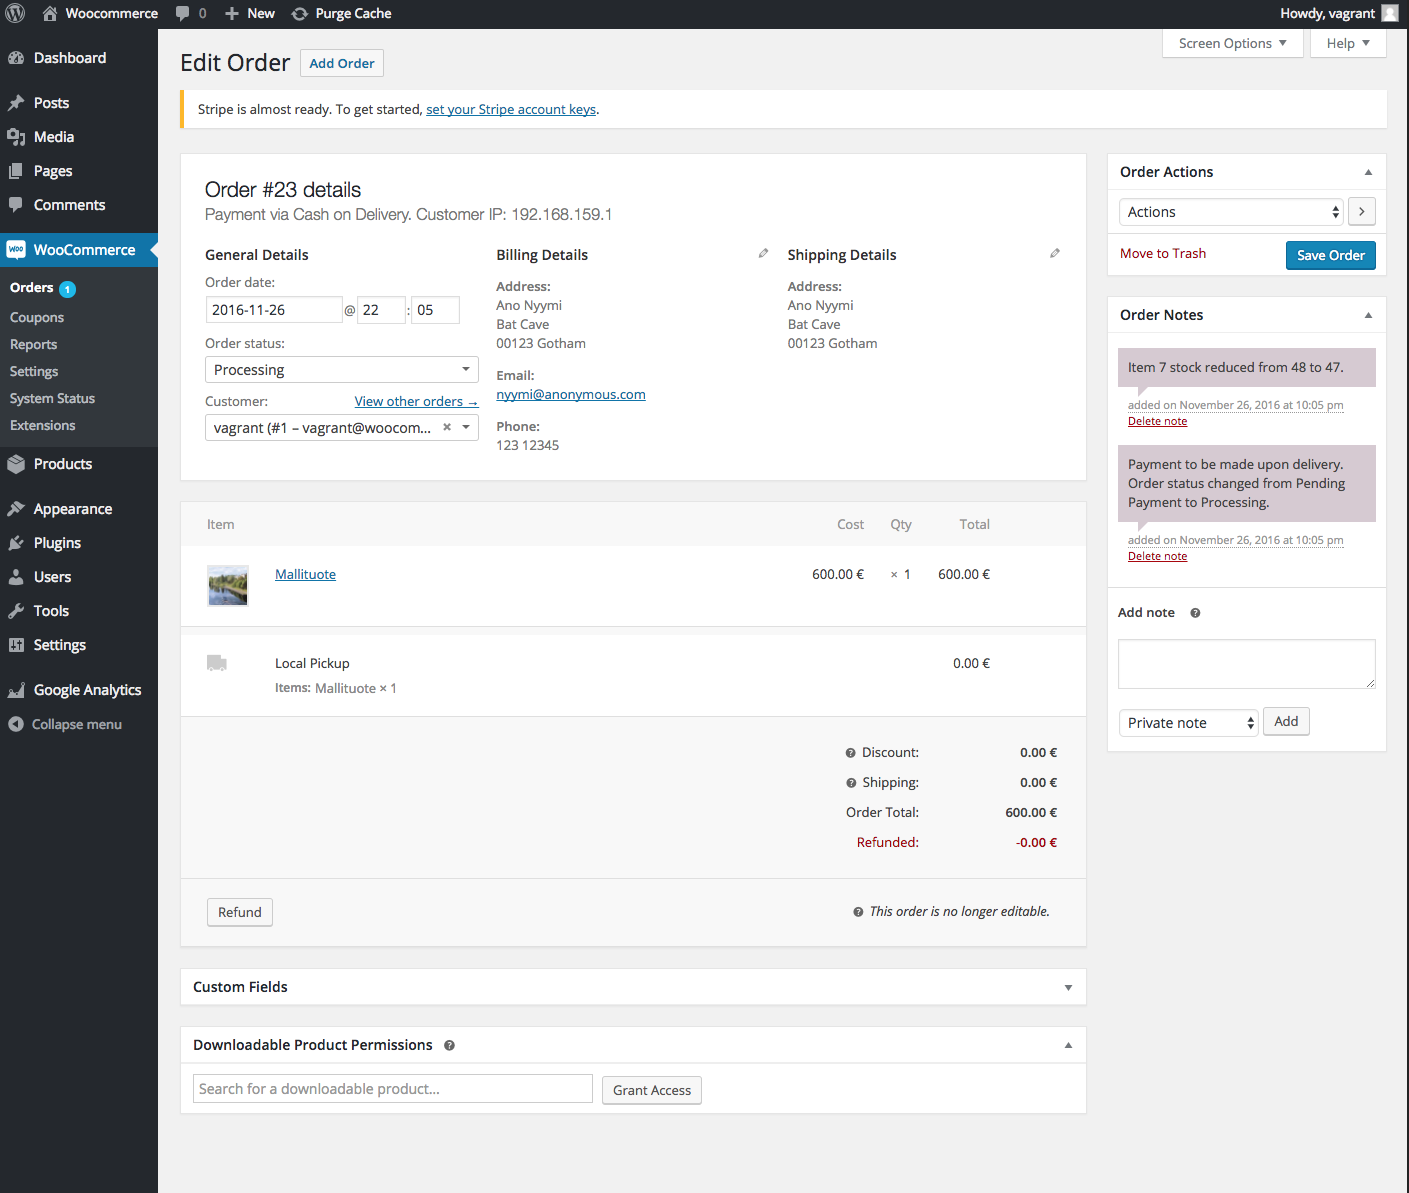Collapse the Order Actions box
The height and width of the screenshot is (1193, 1409).
click(x=1368, y=172)
